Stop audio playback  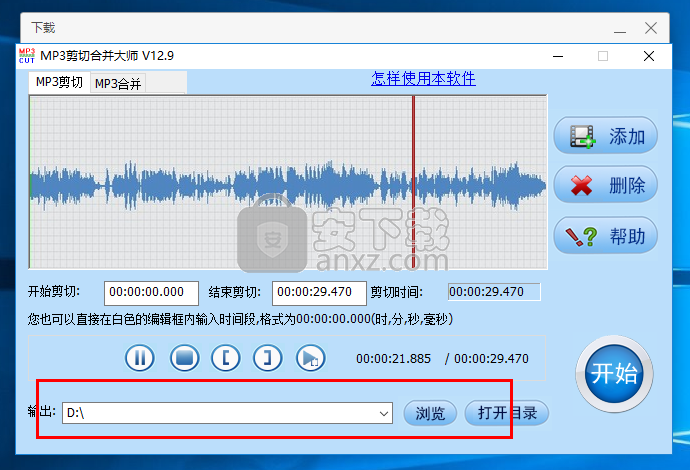coord(184,358)
